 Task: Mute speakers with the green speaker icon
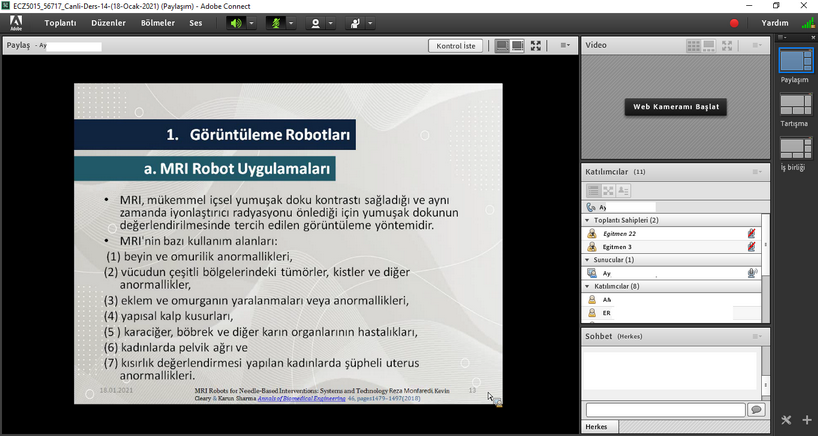coord(236,22)
